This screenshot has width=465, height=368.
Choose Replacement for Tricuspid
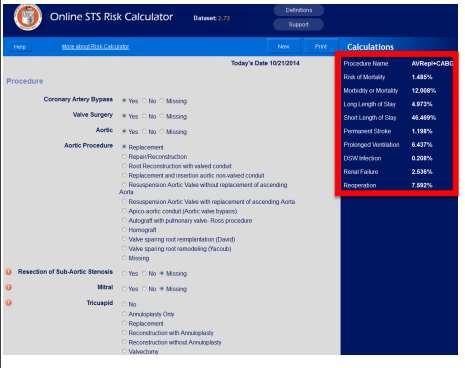coord(124,323)
